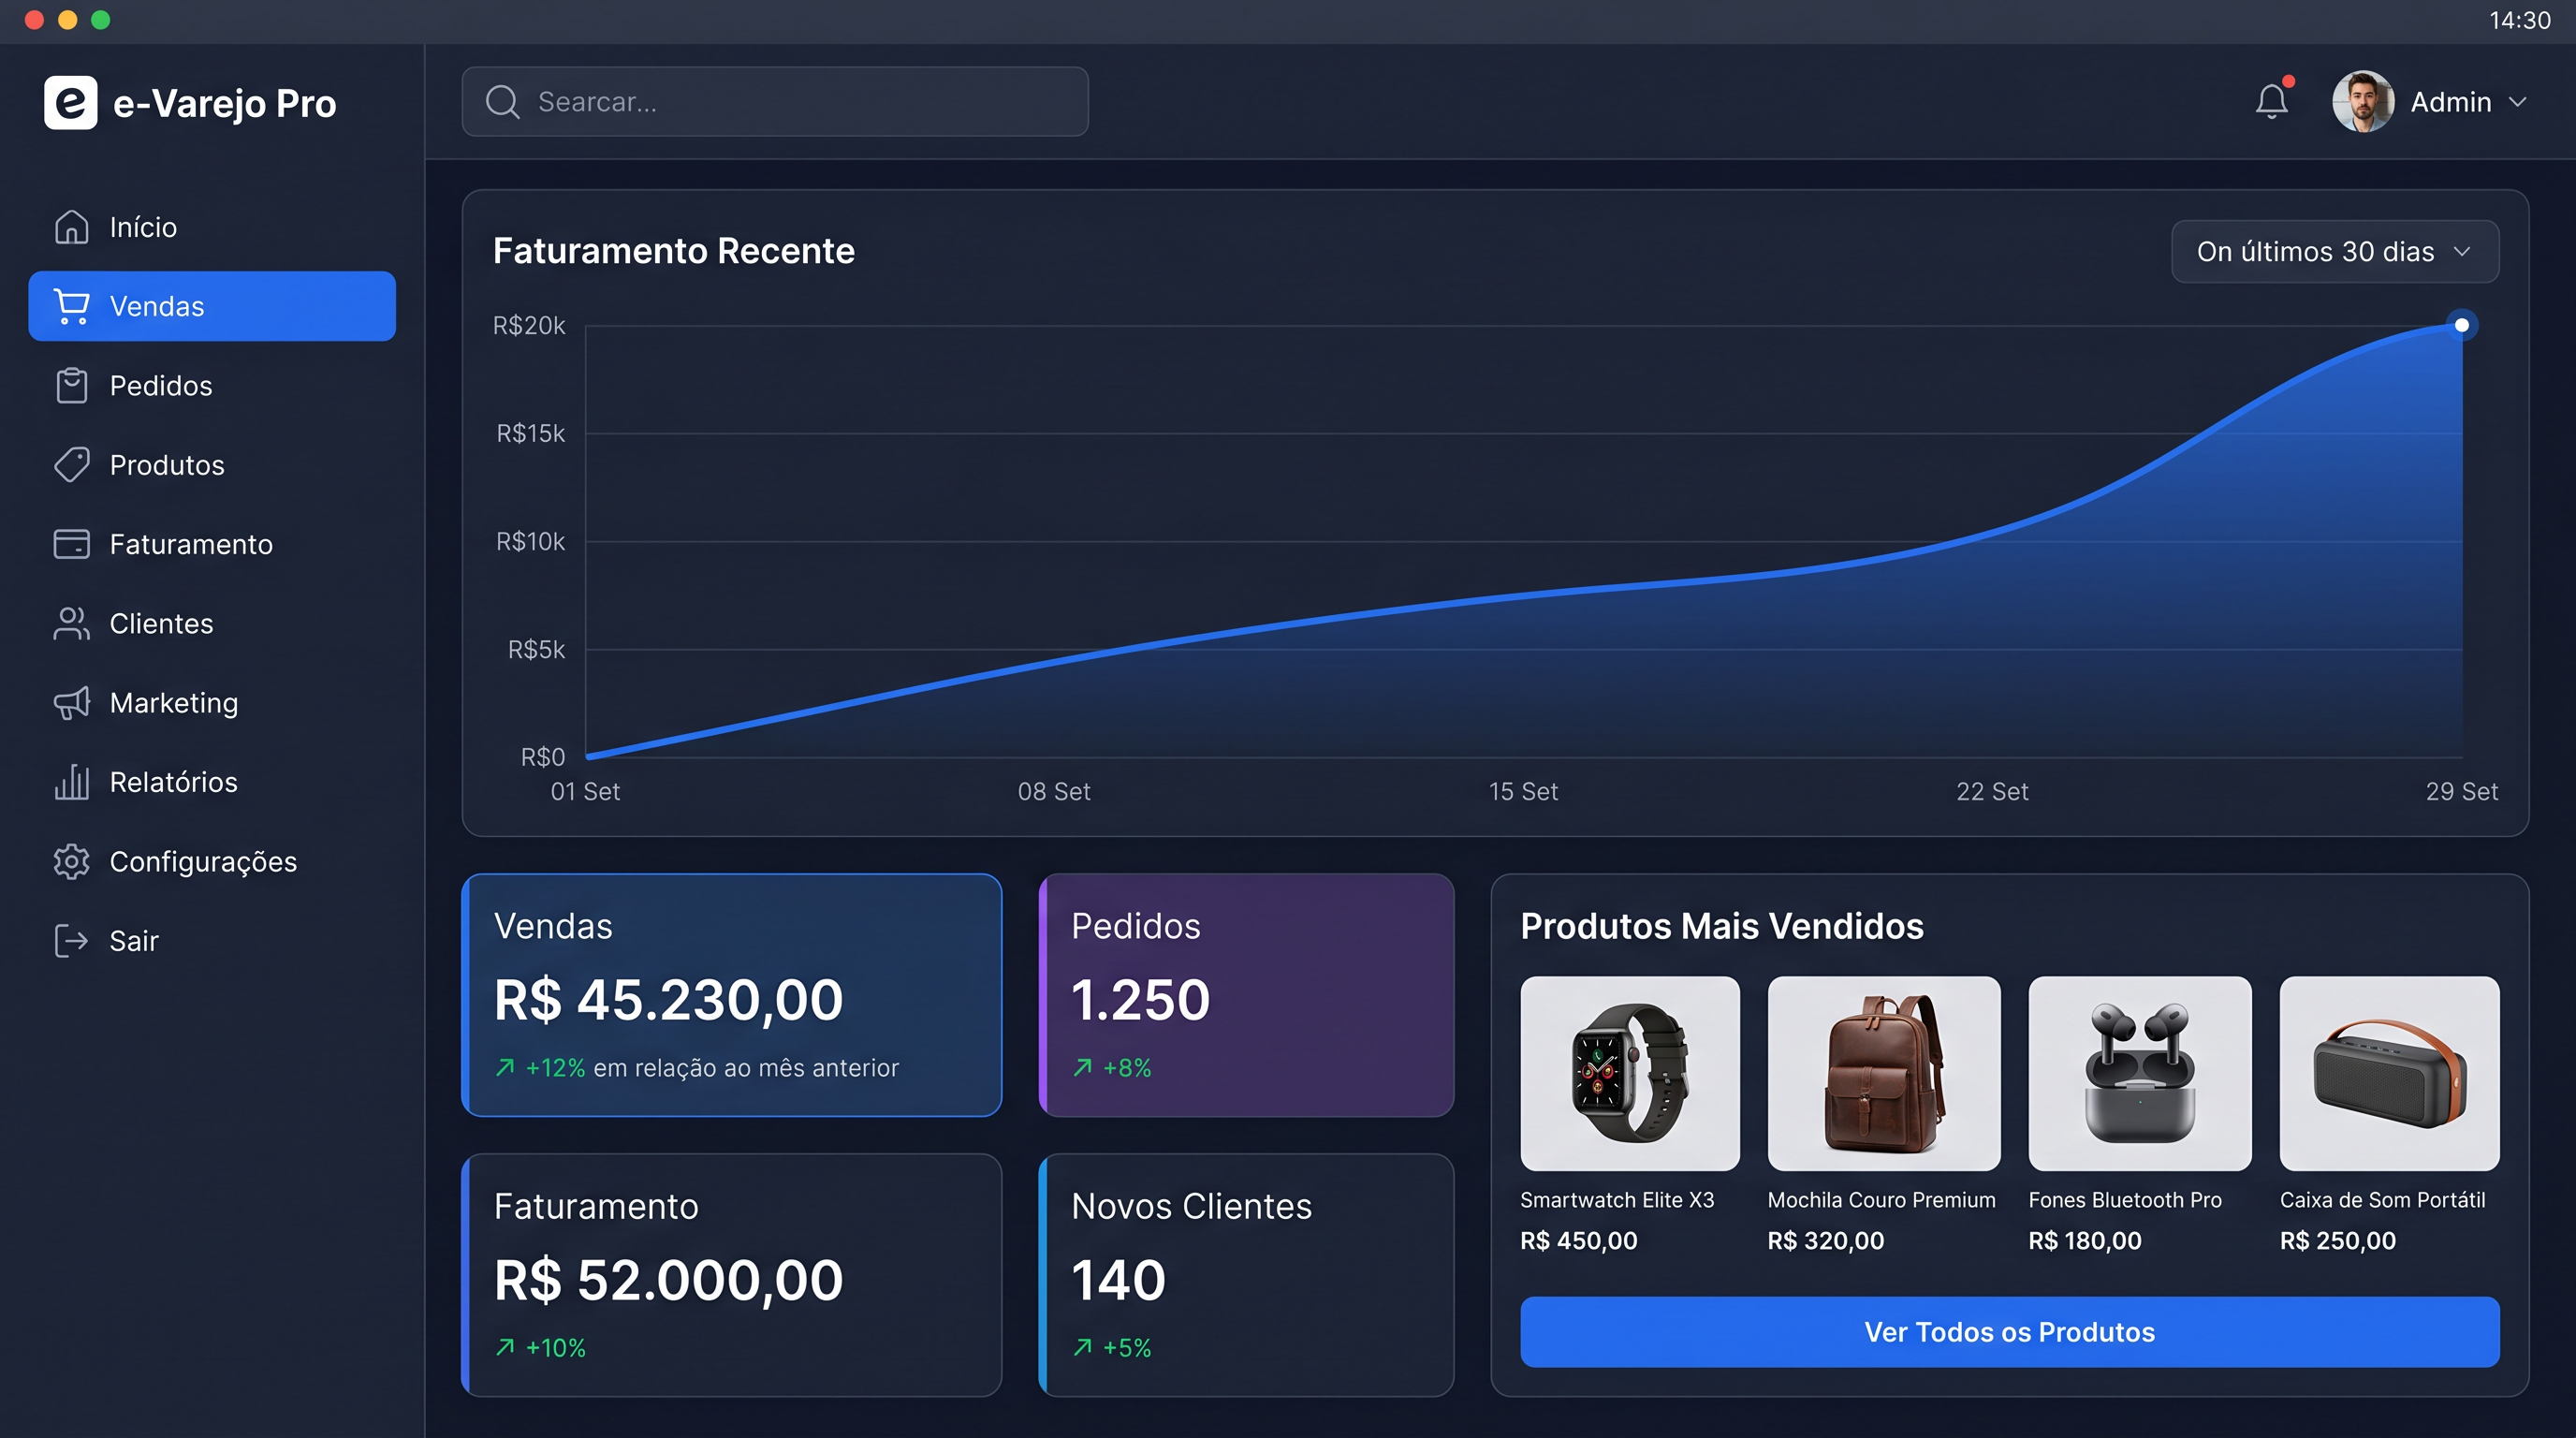Image resolution: width=2576 pixels, height=1438 pixels.
Task: Click the Relatórios bar chart icon
Action: [71, 781]
